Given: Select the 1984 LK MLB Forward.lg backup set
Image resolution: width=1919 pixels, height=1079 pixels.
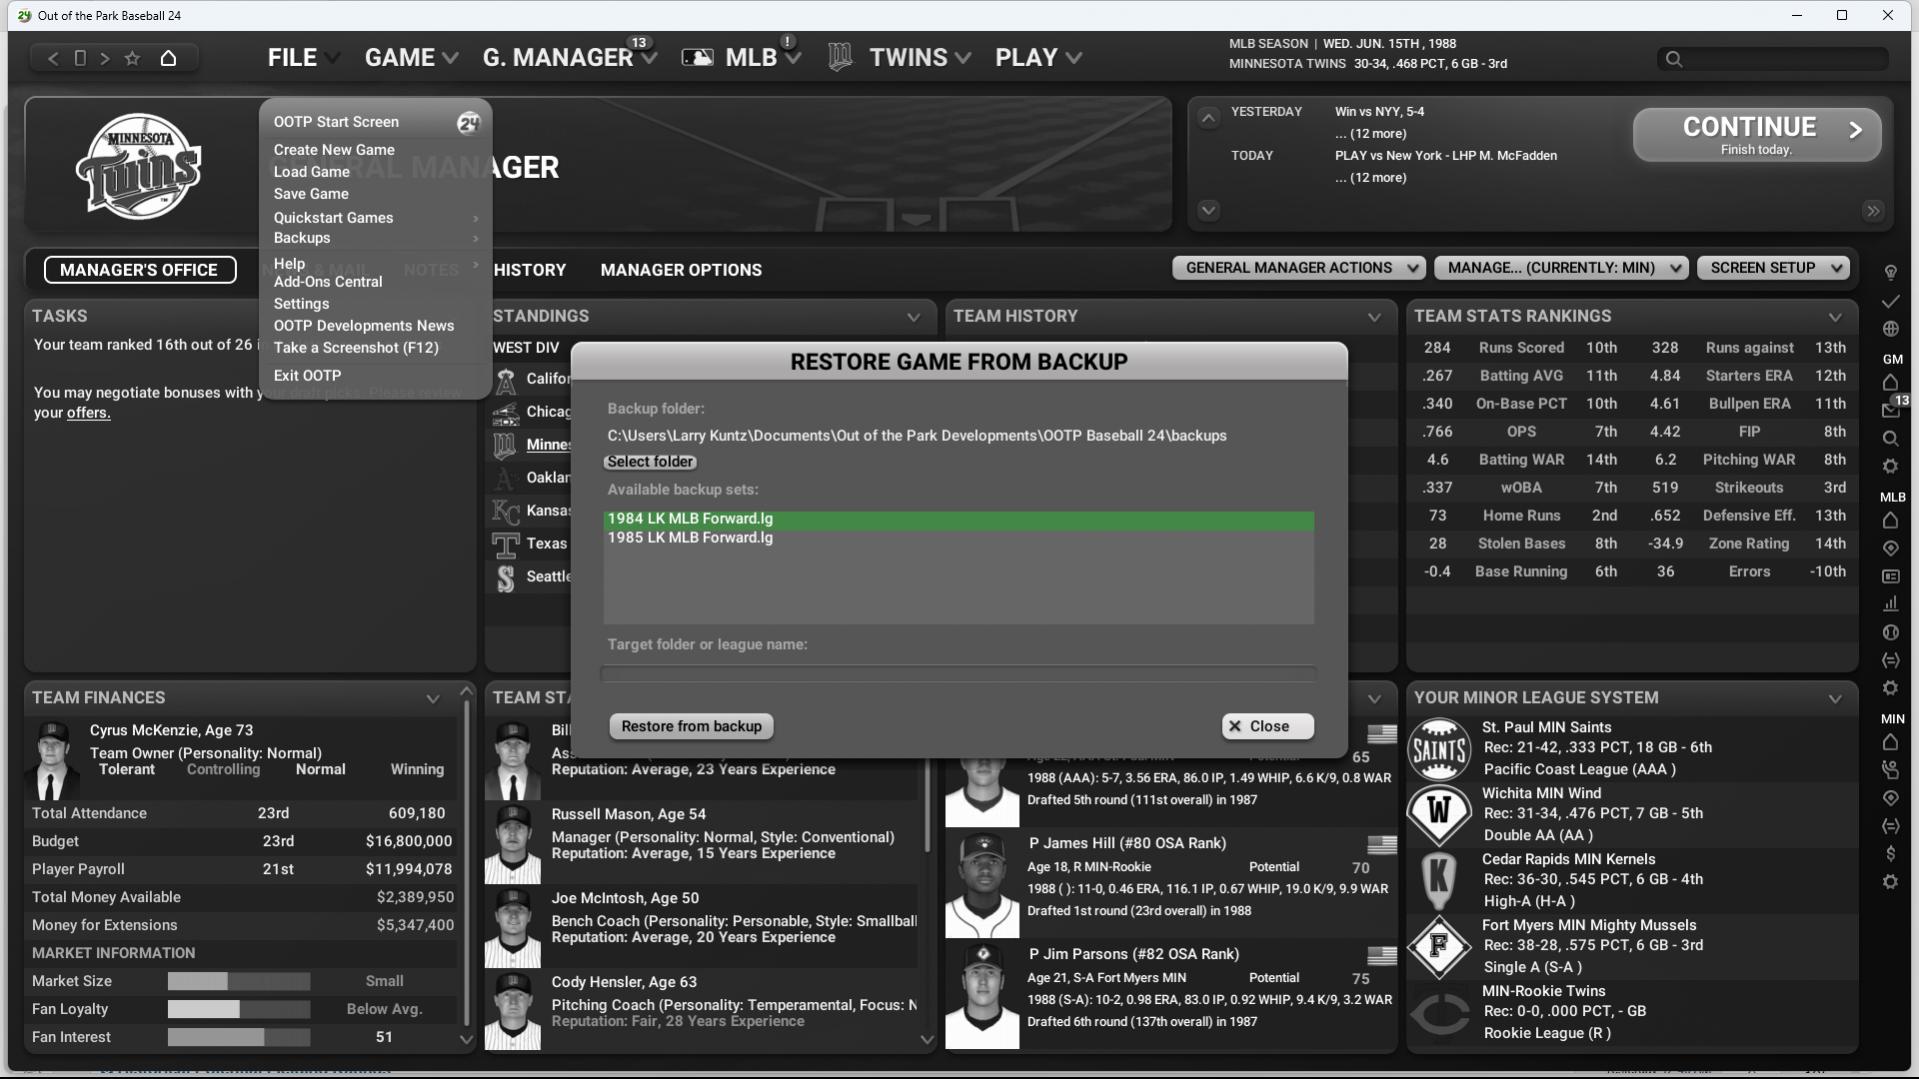Looking at the screenshot, I should tap(958, 519).
